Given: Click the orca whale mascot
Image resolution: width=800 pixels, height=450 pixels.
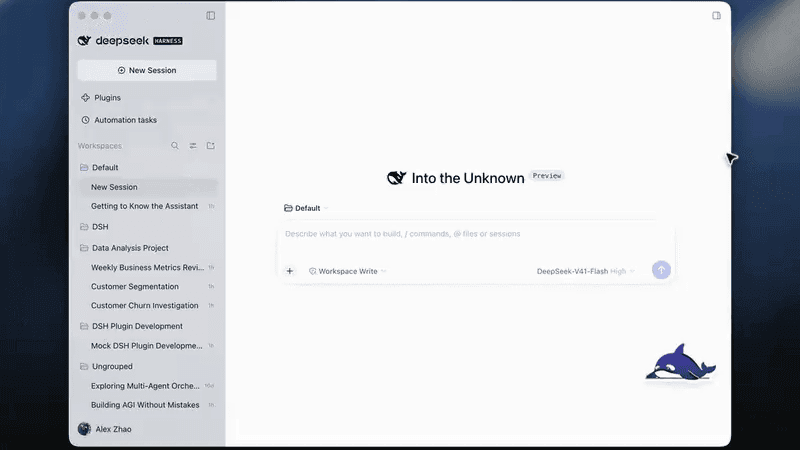Looking at the screenshot, I should 681,363.
